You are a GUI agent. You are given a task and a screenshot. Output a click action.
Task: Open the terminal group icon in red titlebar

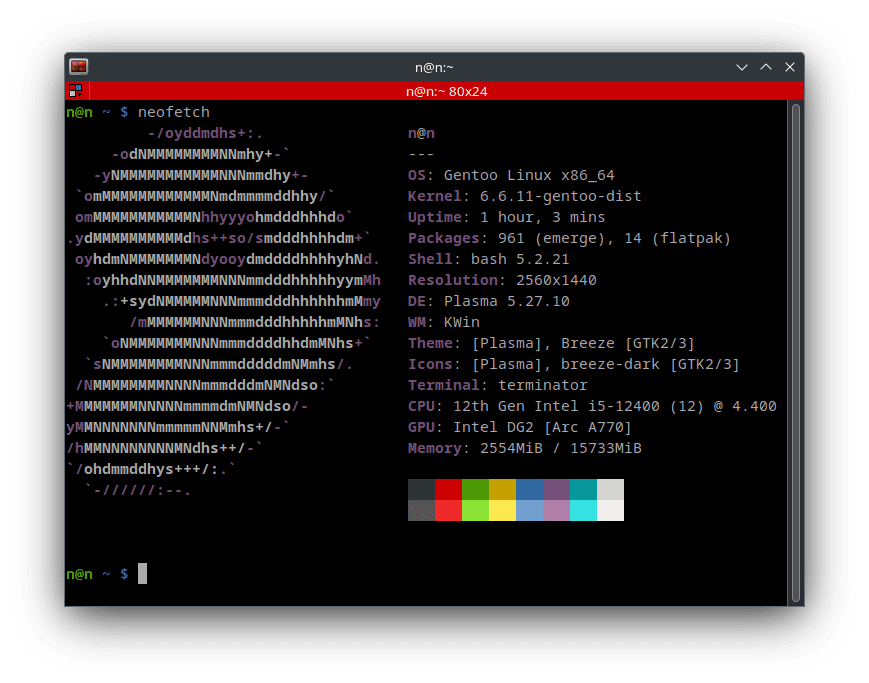(x=76, y=90)
